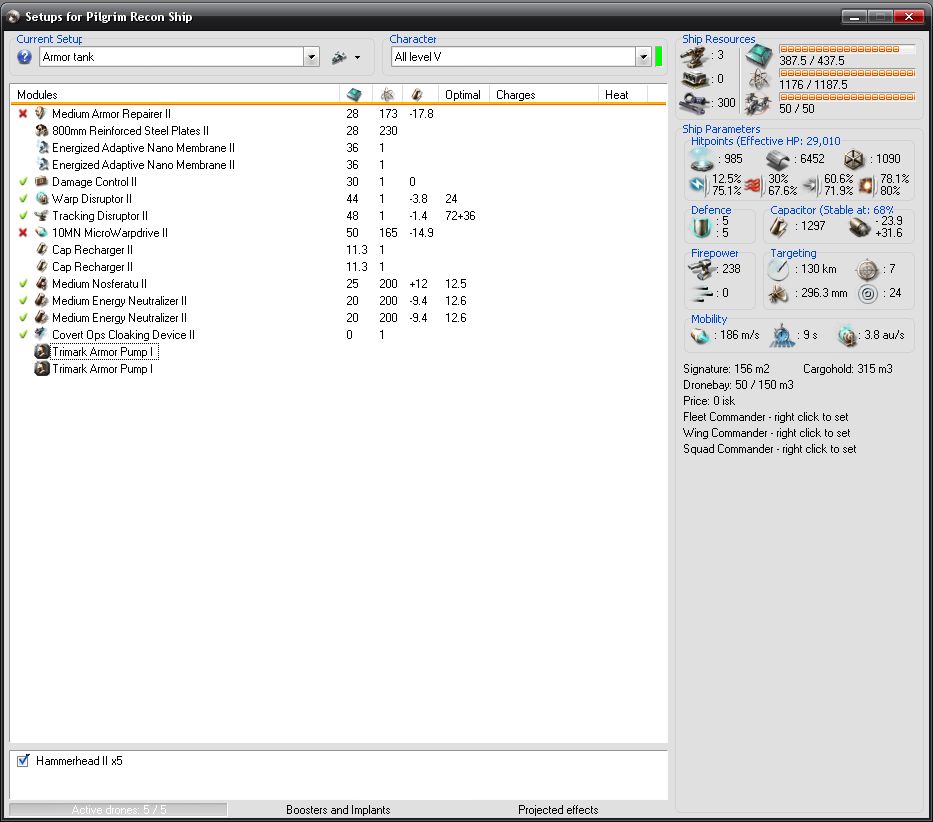Click the 800mm Reinforced Steel Plates II icon
Image resolution: width=933 pixels, height=822 pixels.
tap(41, 130)
